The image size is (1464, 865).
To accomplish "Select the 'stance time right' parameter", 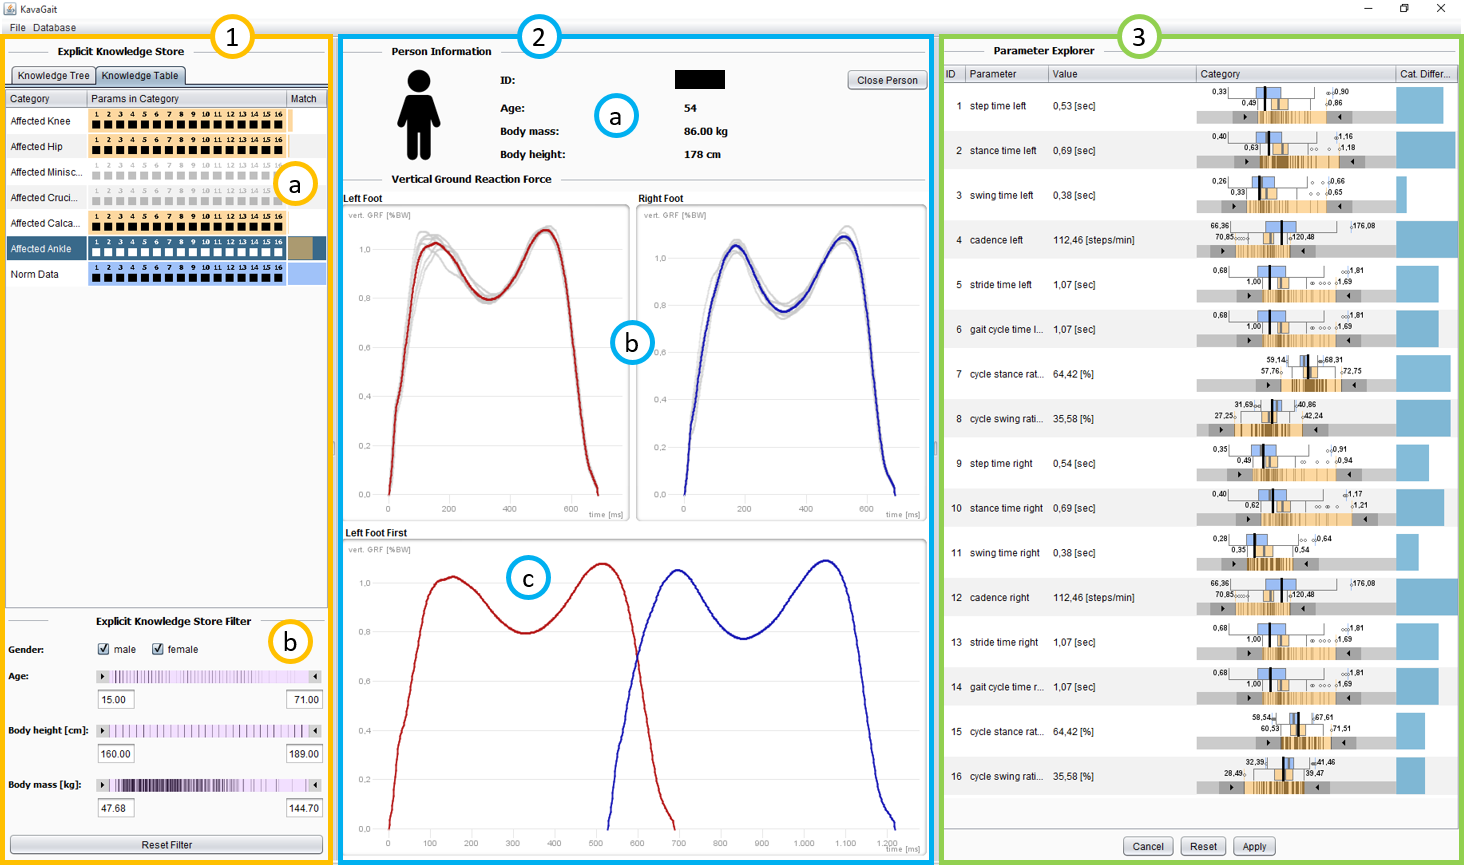I will 1200,508.
